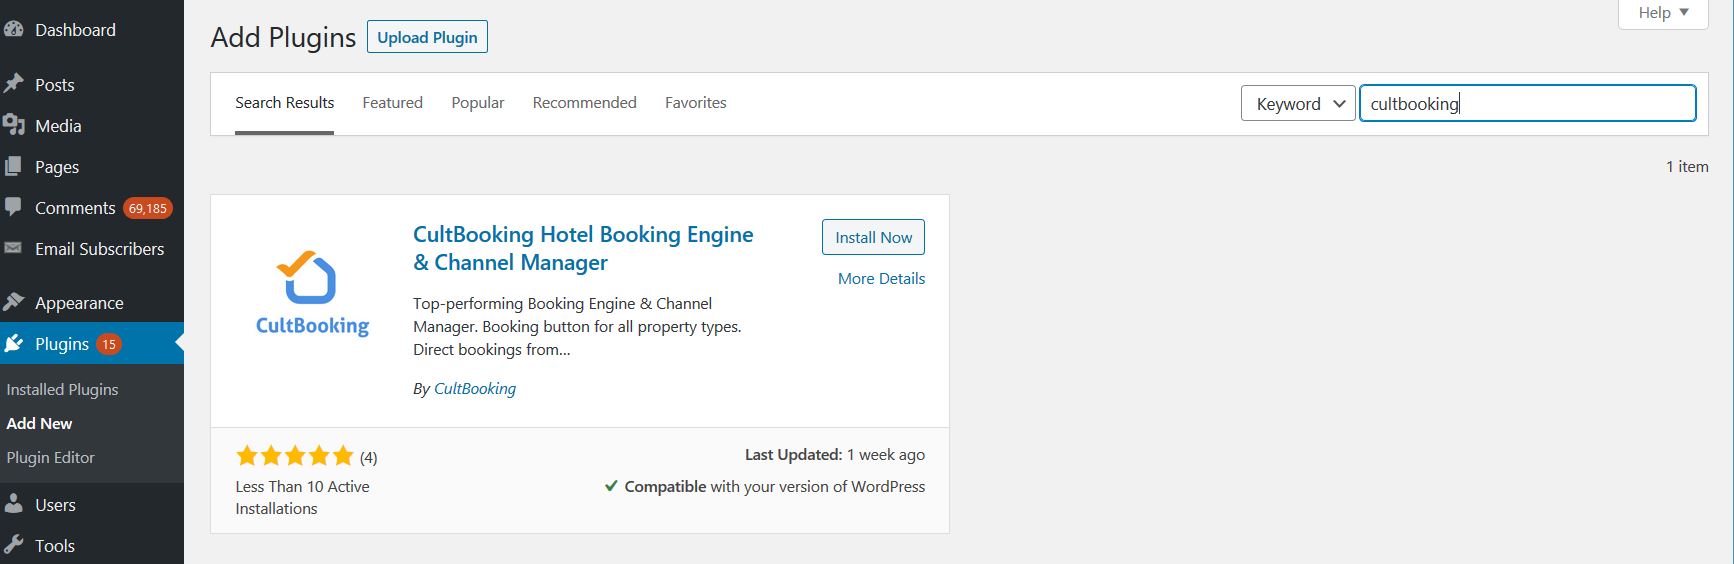Click the (4) ratings count
This screenshot has width=1734, height=564.
[x=368, y=458]
